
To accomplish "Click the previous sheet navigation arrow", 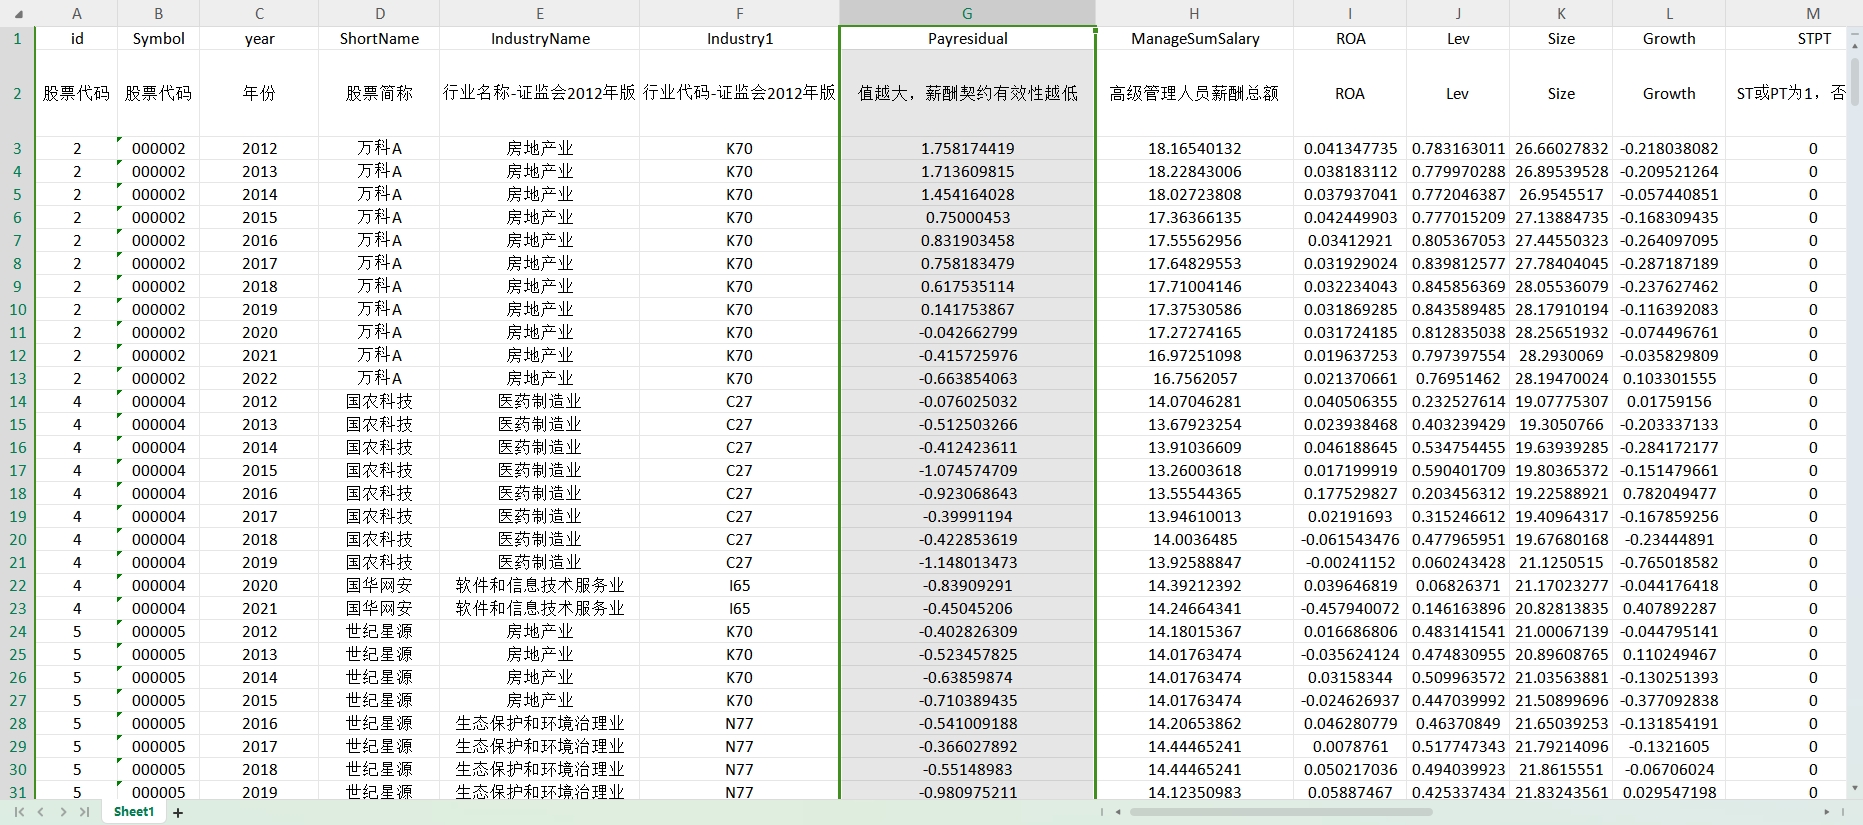I will coord(41,812).
